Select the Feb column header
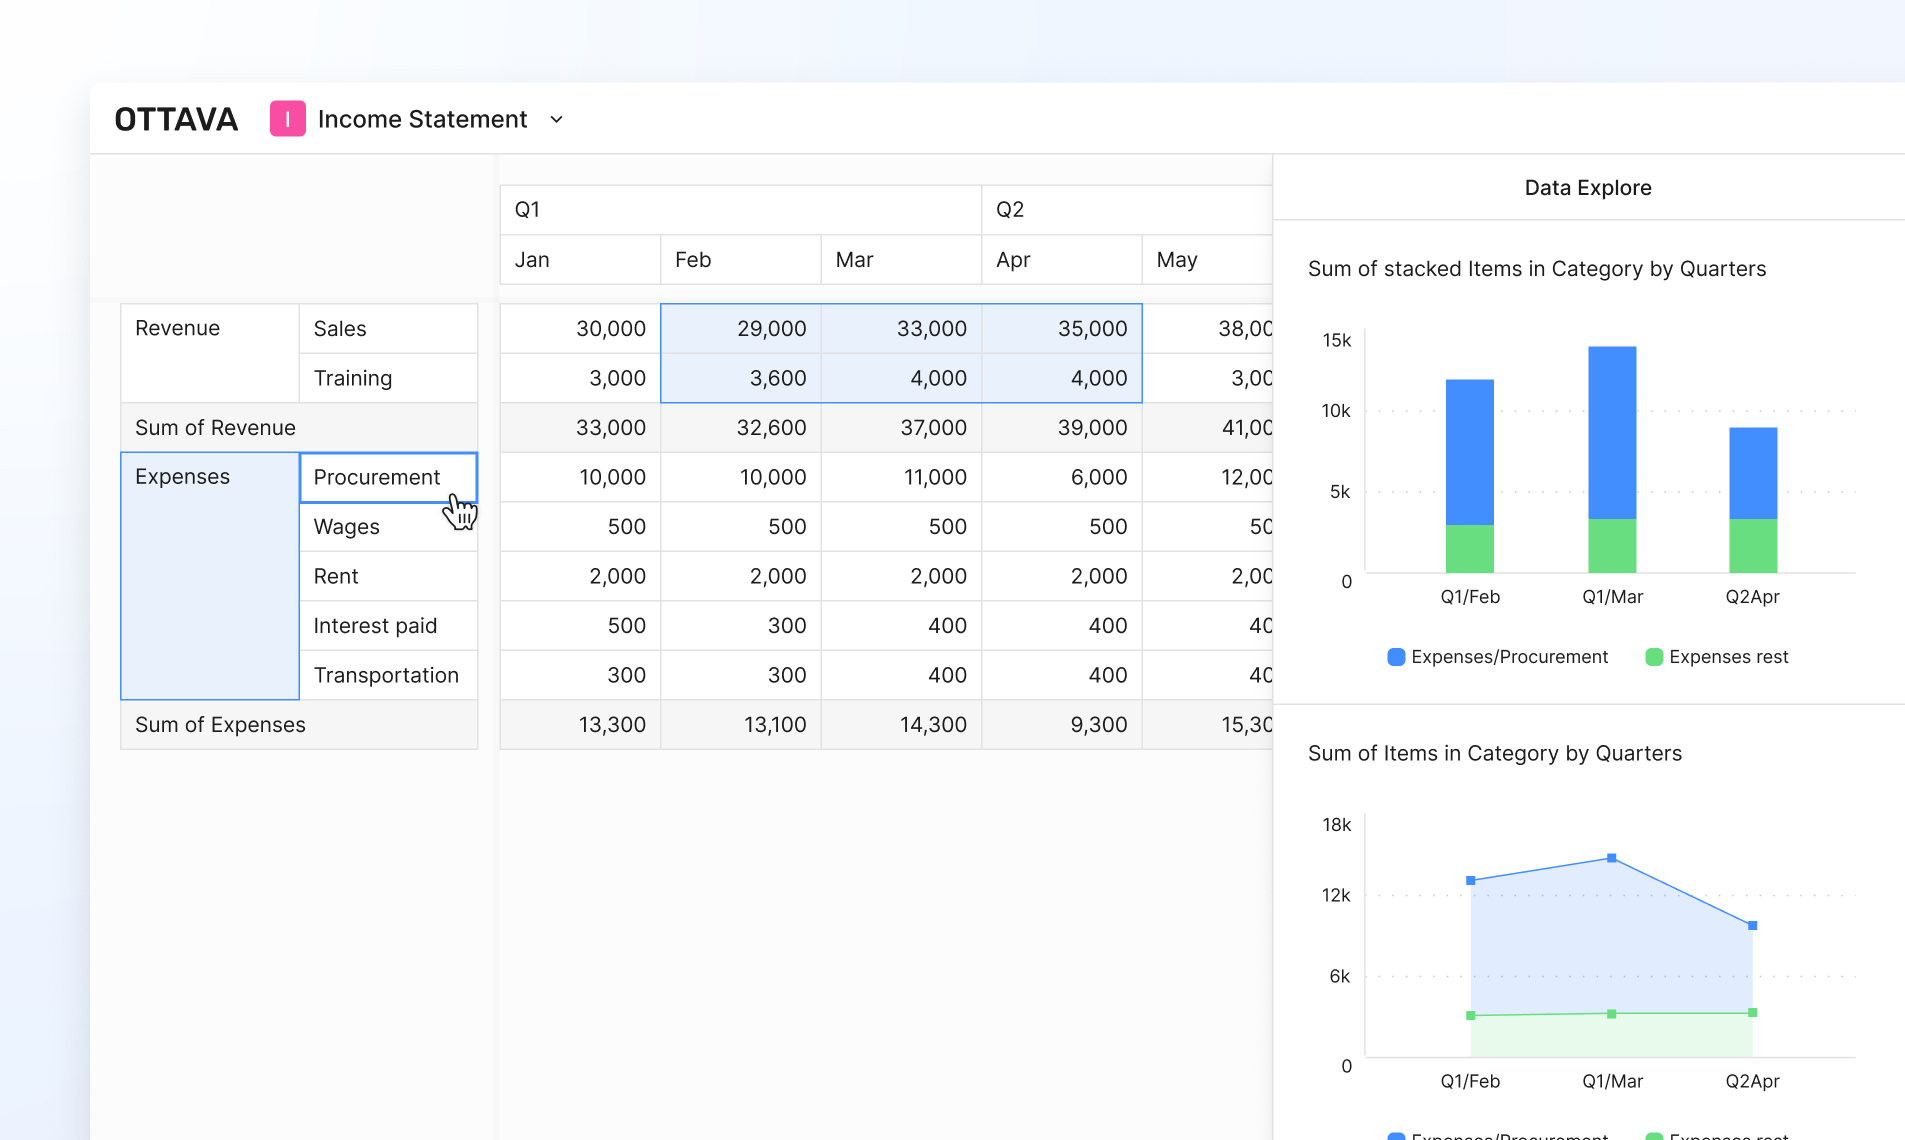The image size is (1905, 1140). pyautogui.click(x=739, y=260)
